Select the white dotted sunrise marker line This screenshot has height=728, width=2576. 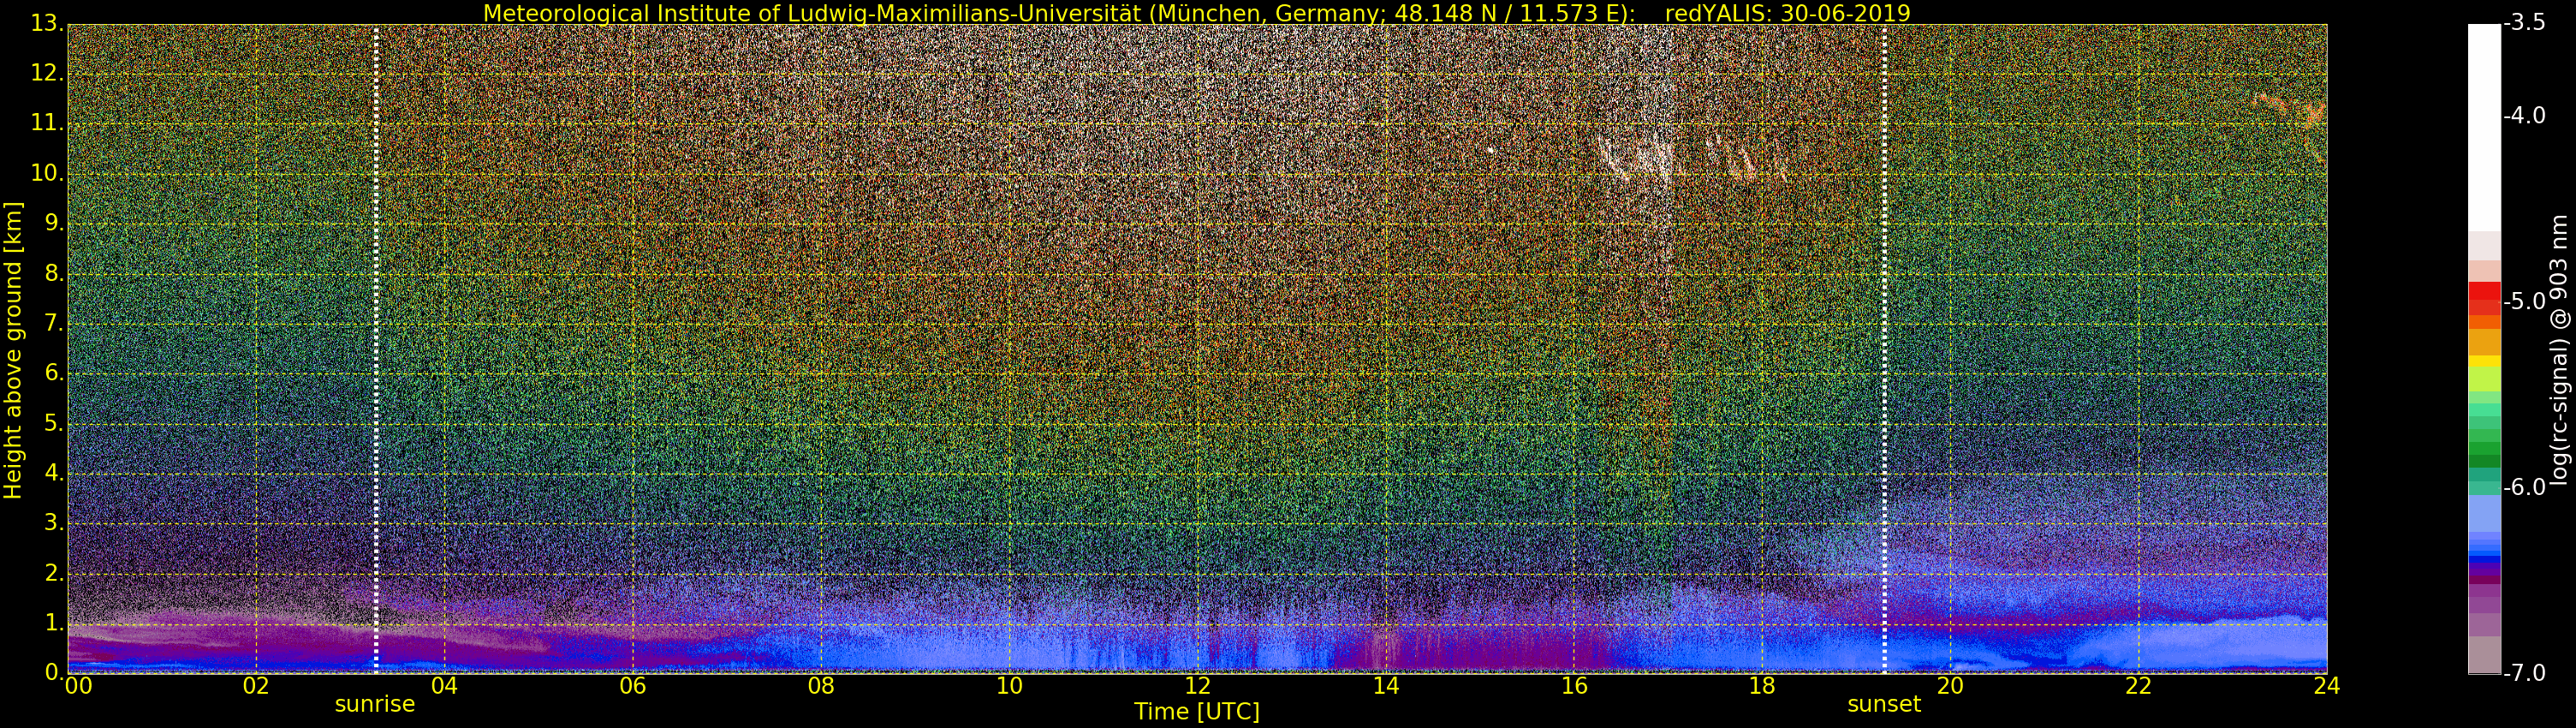click(376, 348)
